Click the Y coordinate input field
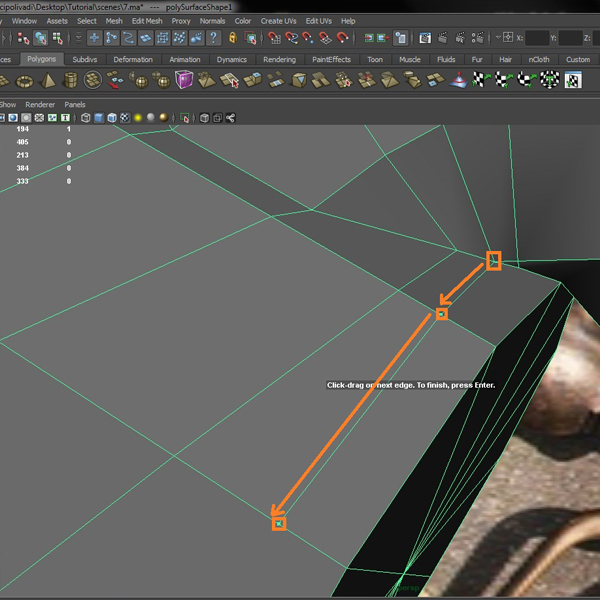This screenshot has width=600, height=600. click(570, 38)
